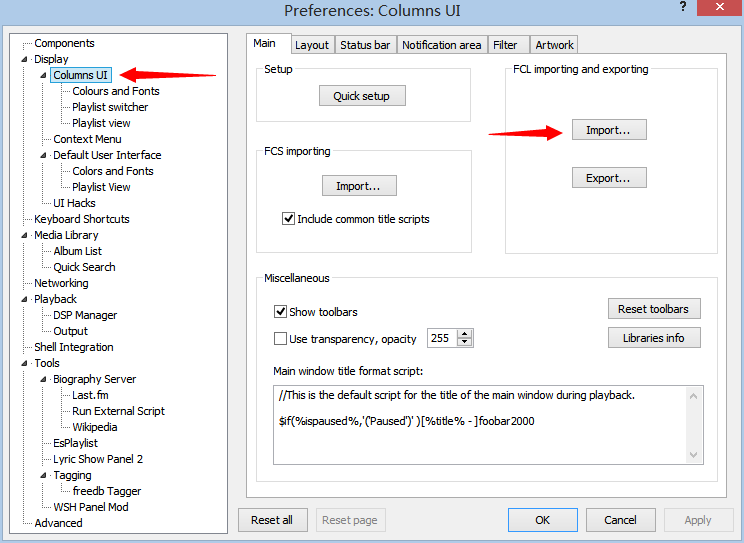Collapse the Columns UI tree node
Screen dimensions: 744x543
(43, 75)
